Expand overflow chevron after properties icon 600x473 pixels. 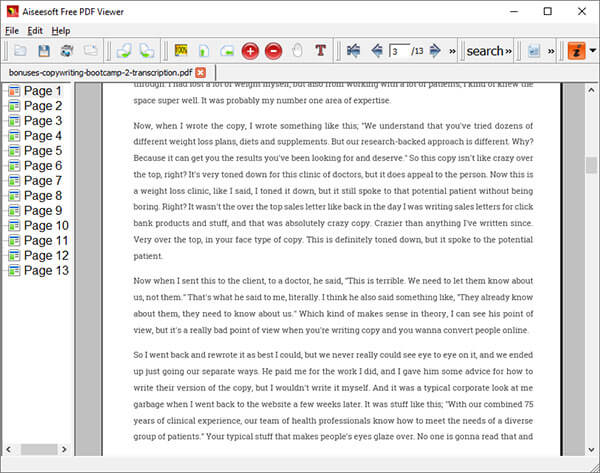(551, 51)
